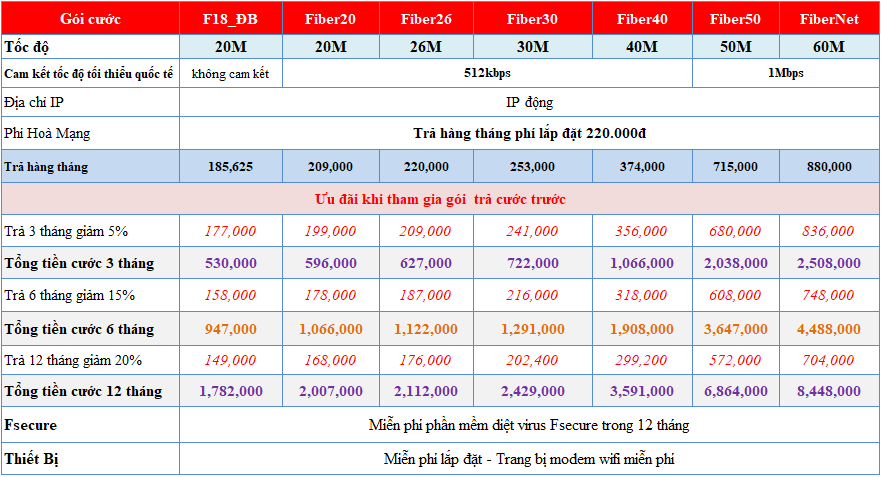Select the 1Mbps commitment cell

coord(784,74)
